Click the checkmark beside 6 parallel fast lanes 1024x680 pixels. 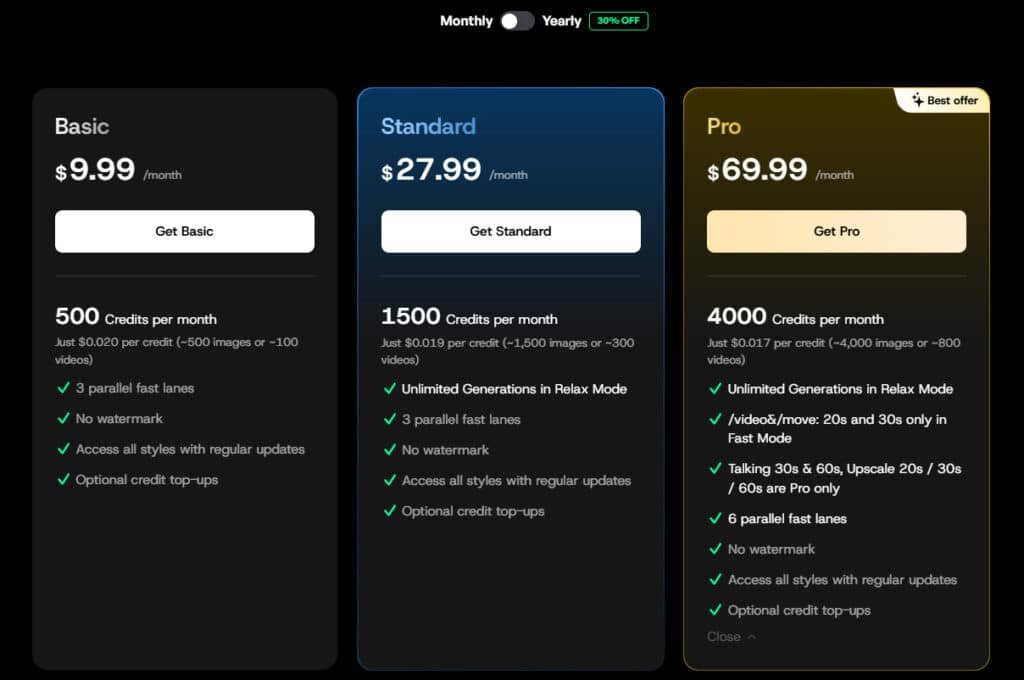pos(715,519)
